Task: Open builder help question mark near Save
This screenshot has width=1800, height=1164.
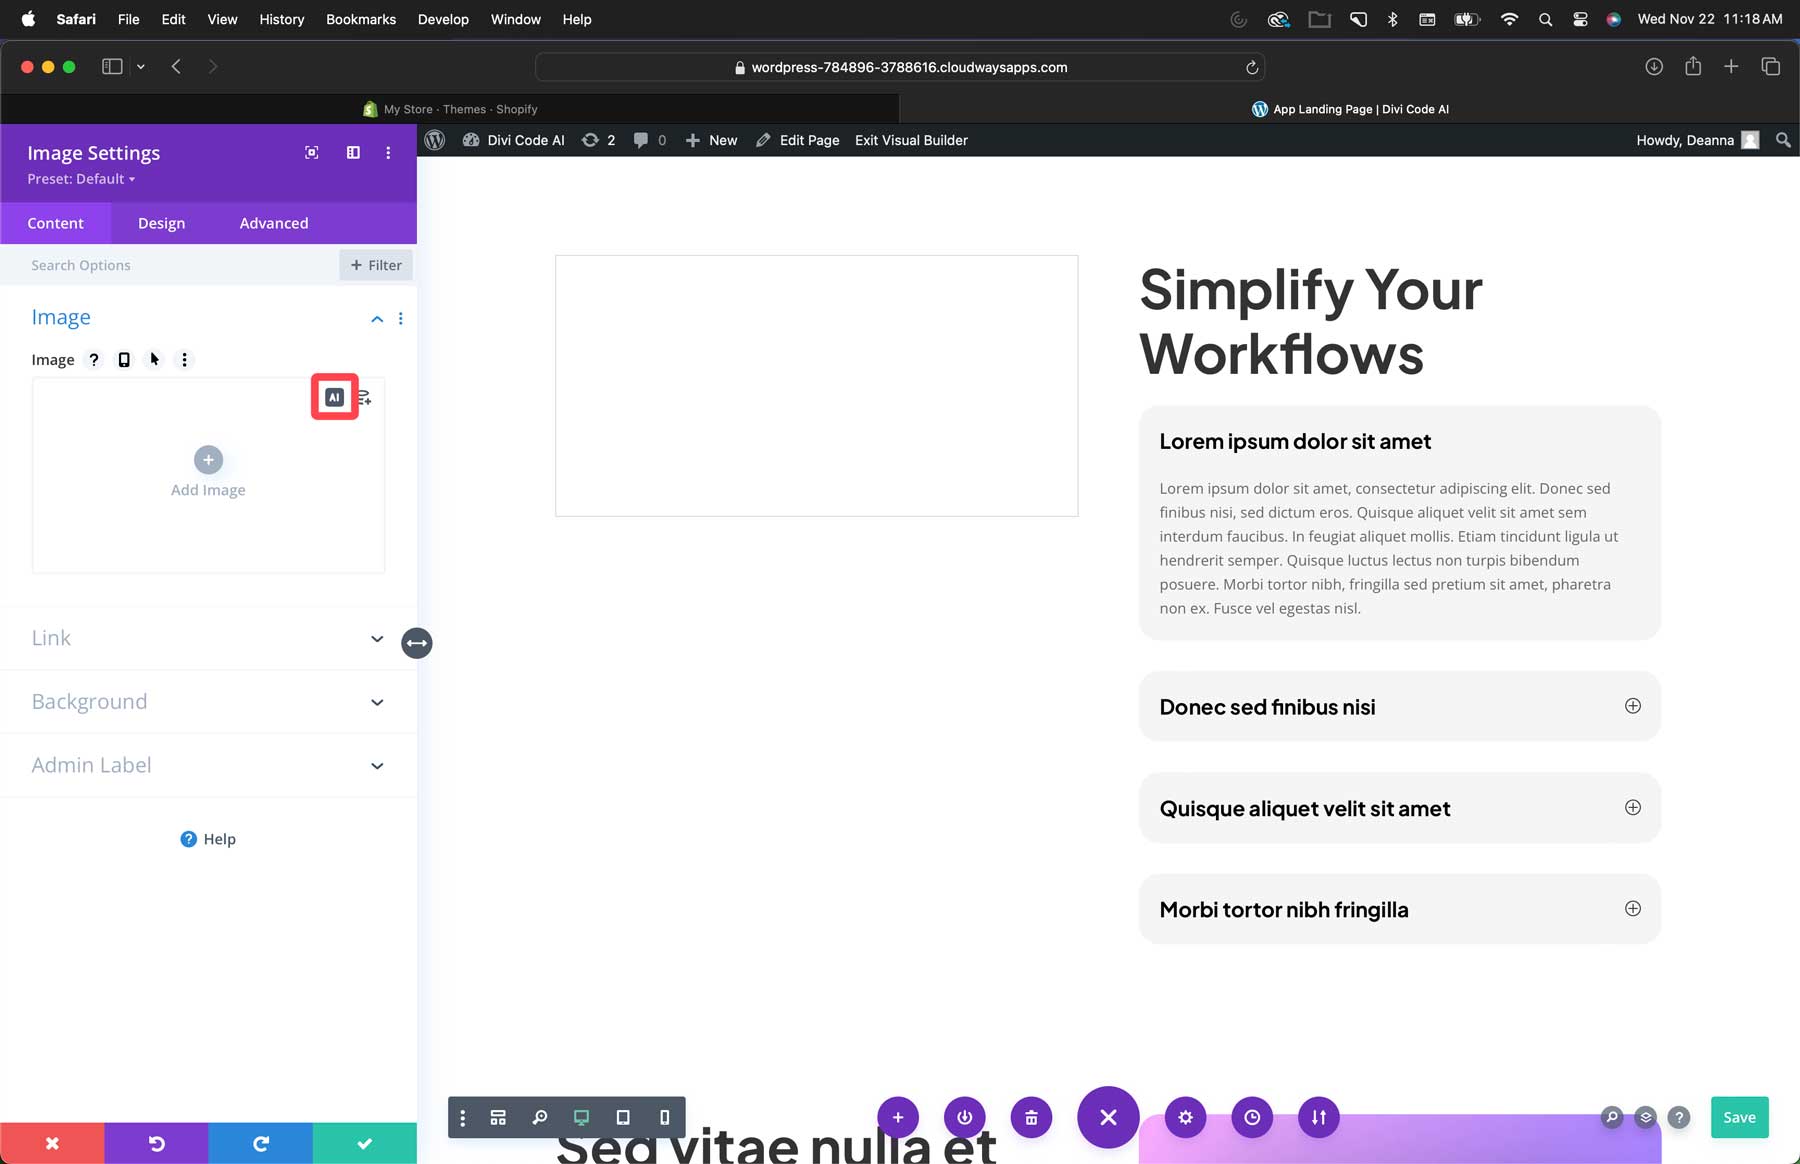Action: (1679, 1117)
